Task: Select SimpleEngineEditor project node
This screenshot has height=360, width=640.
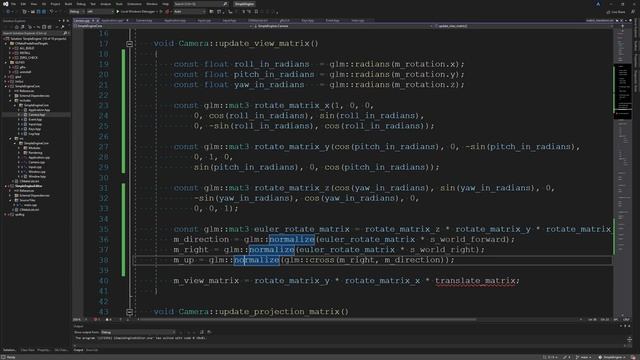Action: click(29, 186)
